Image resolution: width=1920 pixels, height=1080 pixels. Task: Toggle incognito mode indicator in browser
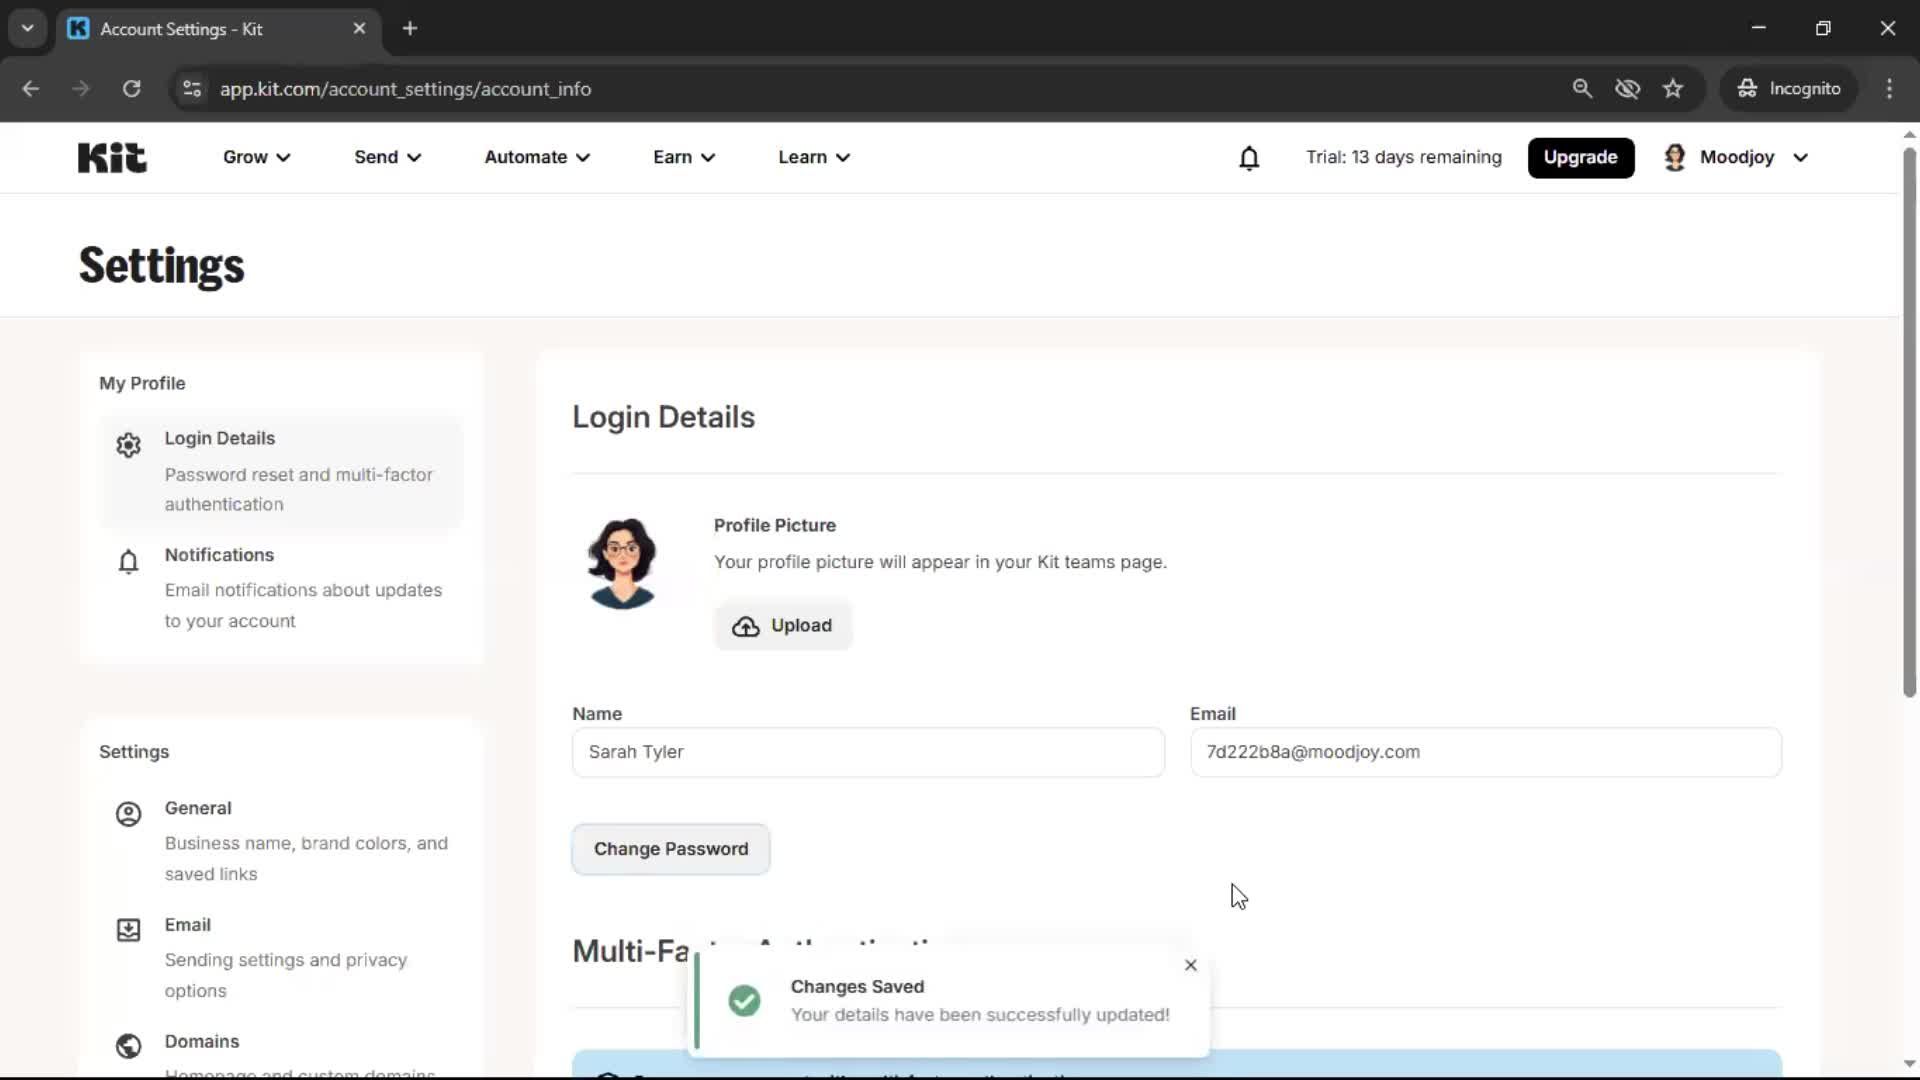pyautogui.click(x=1789, y=88)
